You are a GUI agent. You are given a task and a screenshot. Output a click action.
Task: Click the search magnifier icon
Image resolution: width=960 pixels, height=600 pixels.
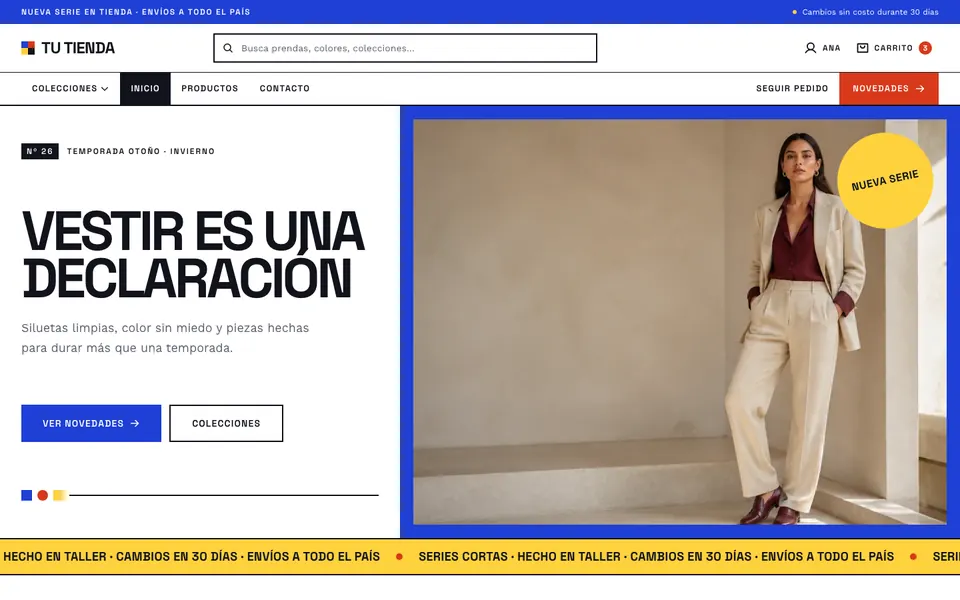click(228, 48)
